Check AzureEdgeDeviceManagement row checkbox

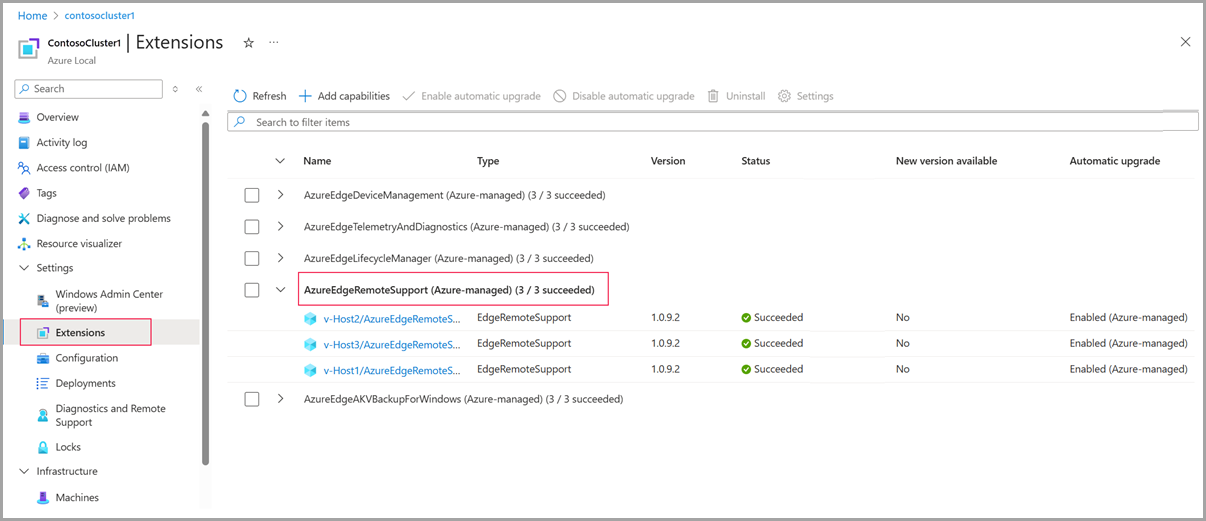click(x=252, y=195)
